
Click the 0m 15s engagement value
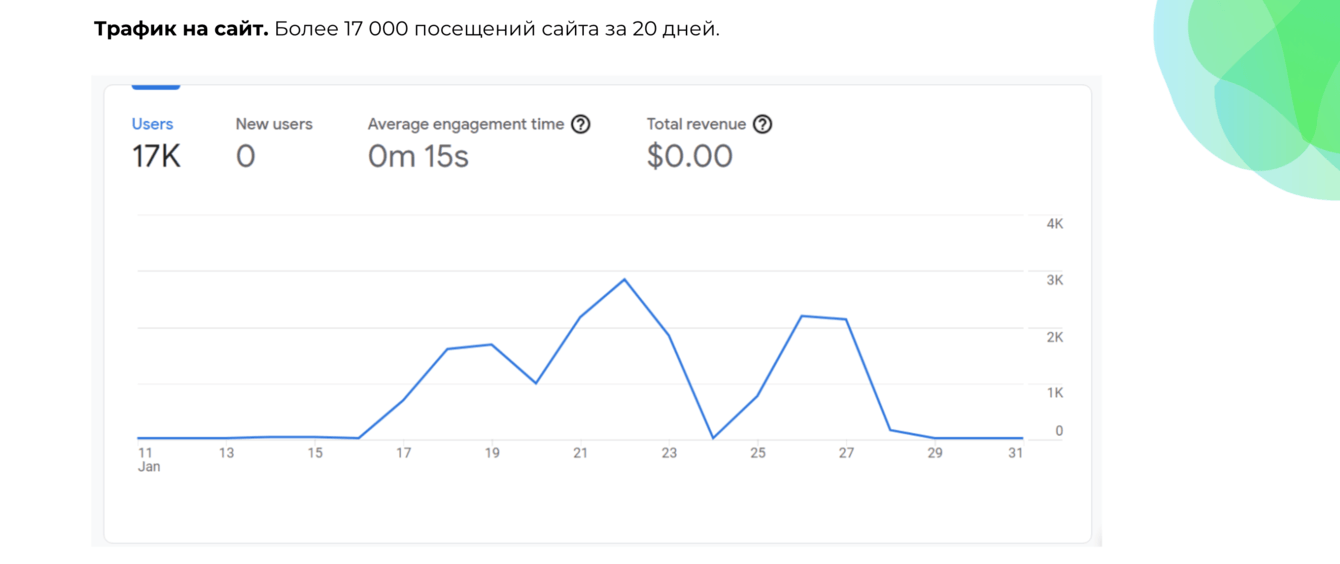click(x=418, y=156)
